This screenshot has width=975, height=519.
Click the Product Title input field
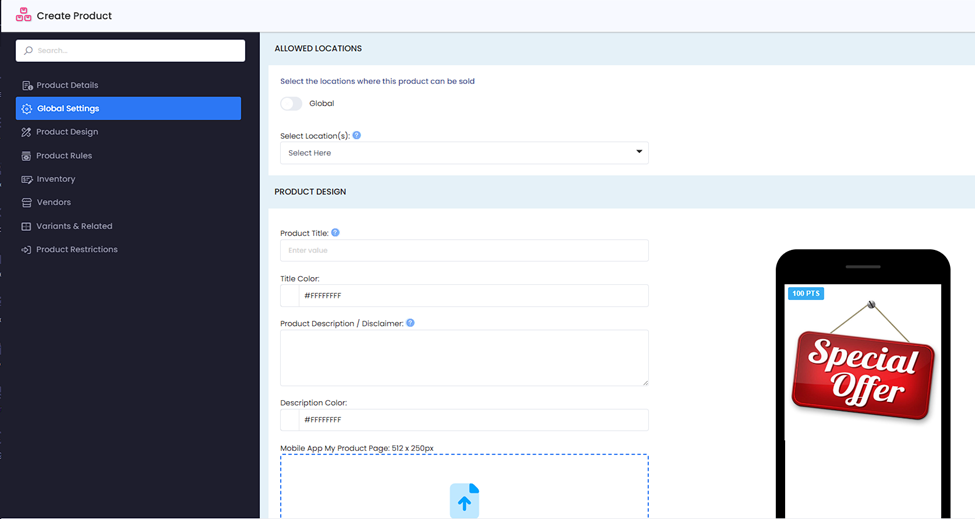coord(464,250)
